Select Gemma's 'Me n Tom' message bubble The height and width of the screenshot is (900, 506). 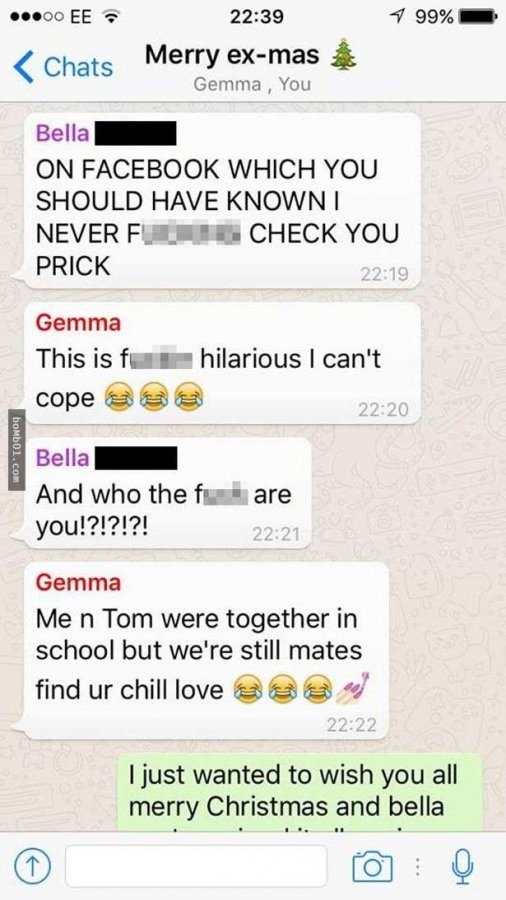[x=207, y=650]
